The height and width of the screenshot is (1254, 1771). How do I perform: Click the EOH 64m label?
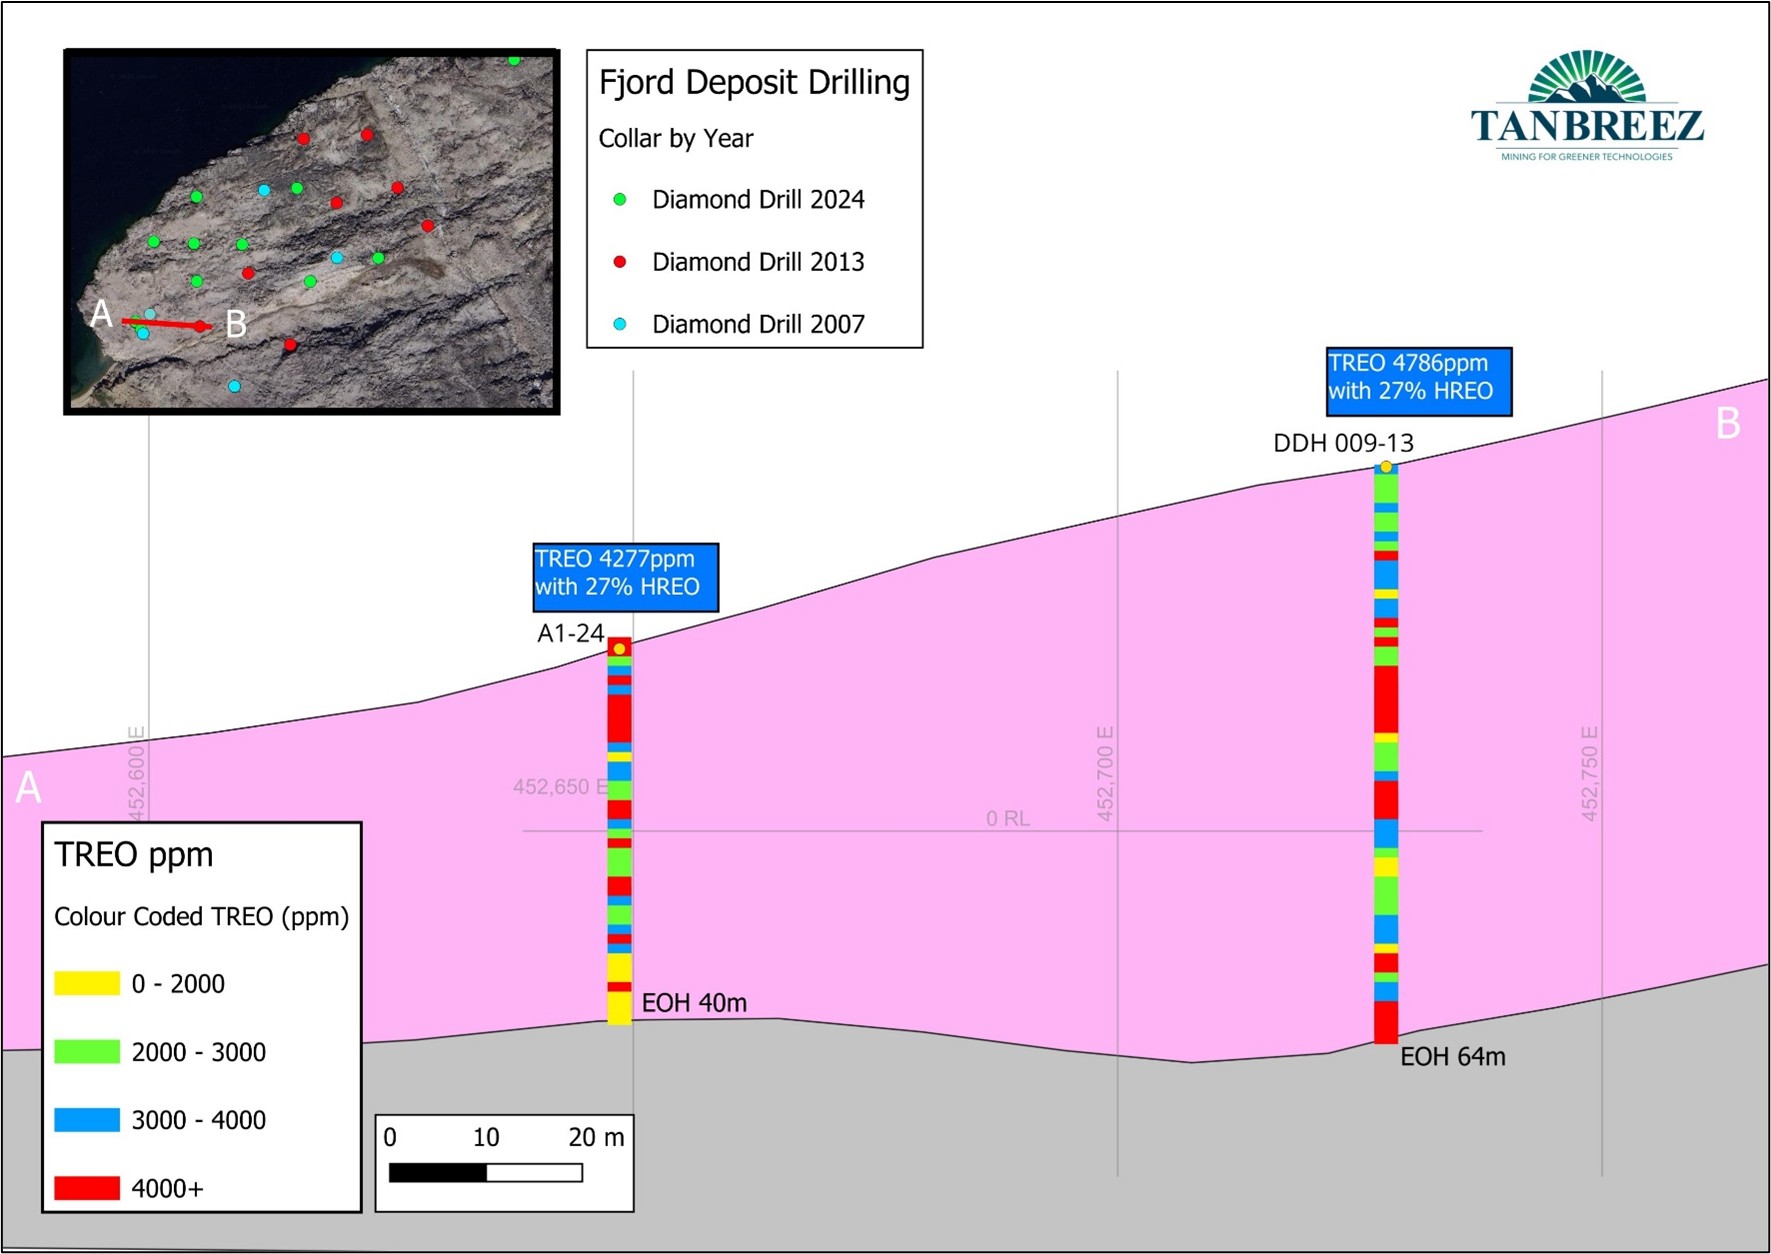tap(1452, 1057)
